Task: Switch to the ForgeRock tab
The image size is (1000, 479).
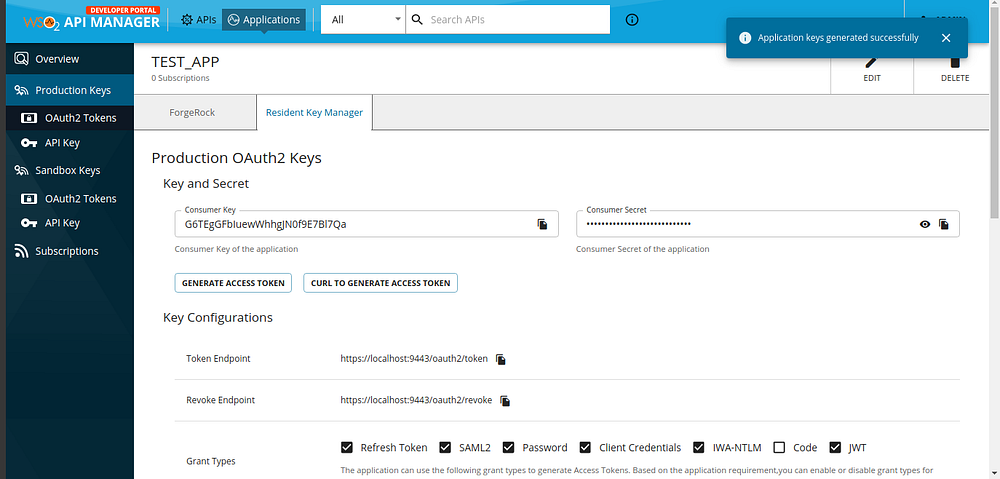Action: 192,112
